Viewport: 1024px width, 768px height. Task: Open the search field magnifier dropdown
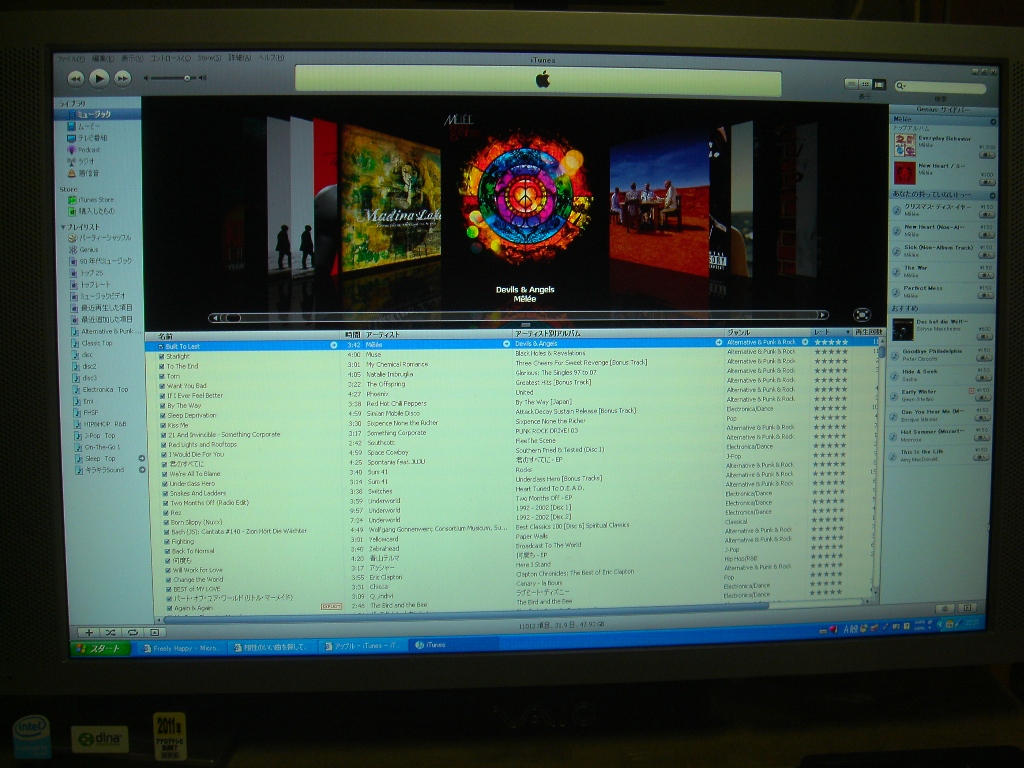[901, 86]
